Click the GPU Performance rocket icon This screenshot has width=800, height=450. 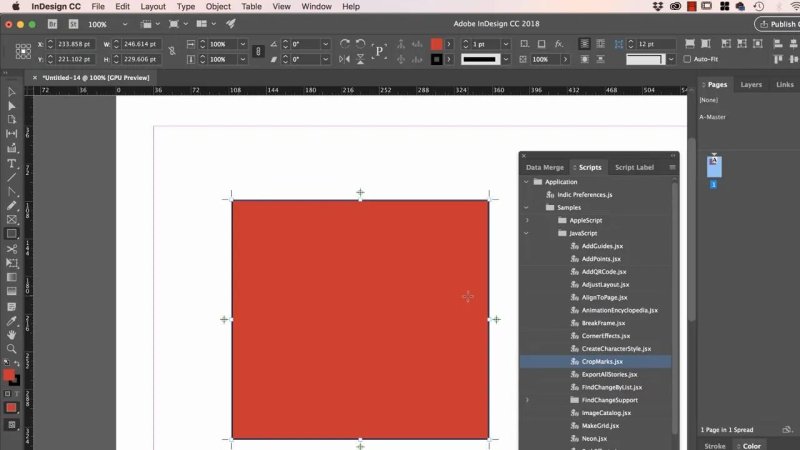click(231, 23)
